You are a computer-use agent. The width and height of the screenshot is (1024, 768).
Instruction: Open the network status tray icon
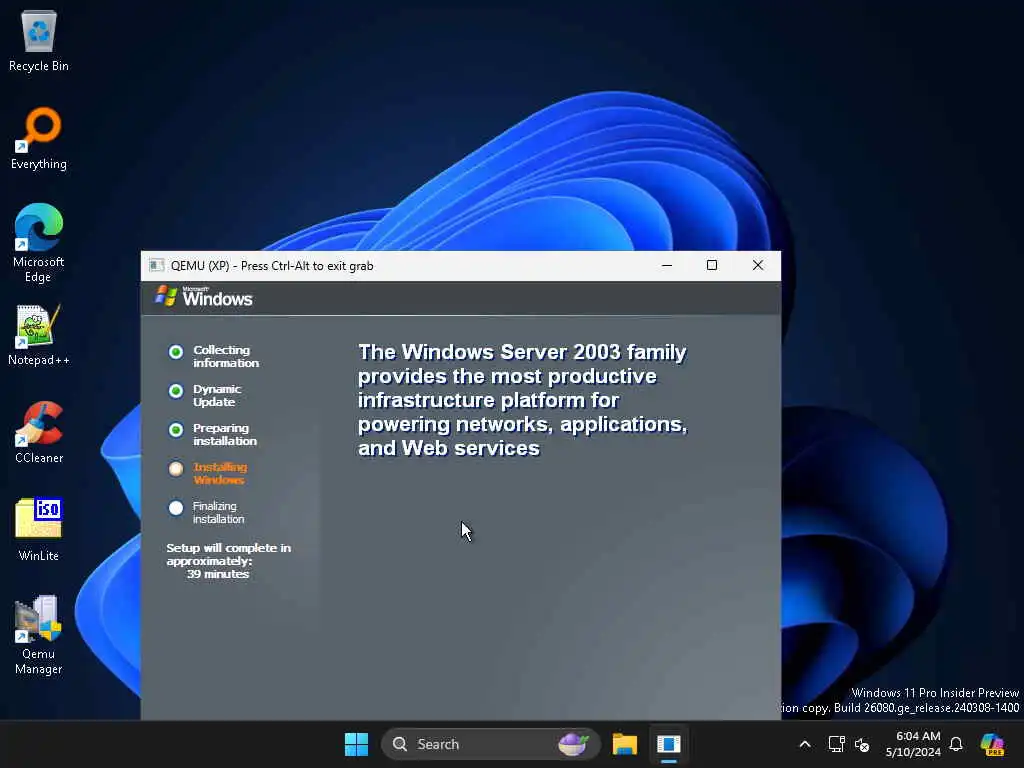(837, 744)
